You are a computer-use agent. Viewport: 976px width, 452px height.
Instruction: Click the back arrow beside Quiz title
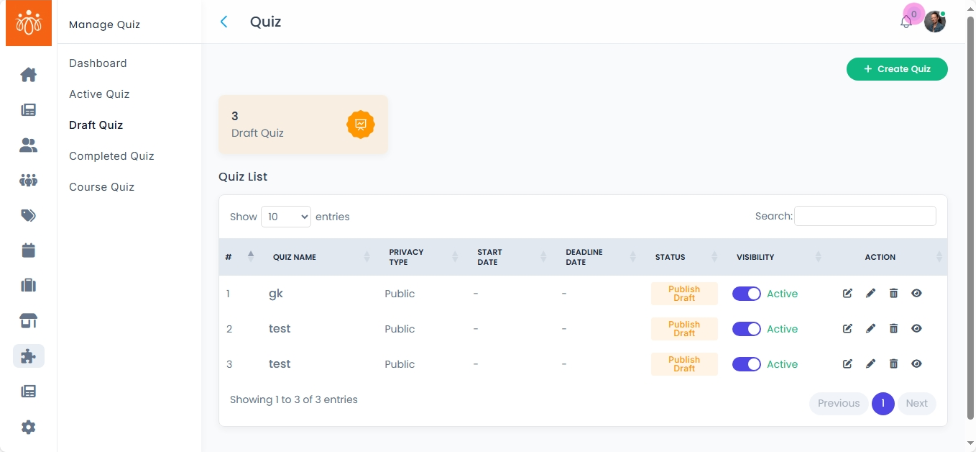tap(224, 22)
